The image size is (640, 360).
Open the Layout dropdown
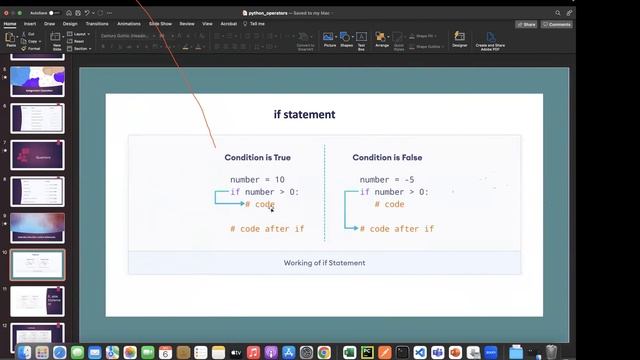[x=78, y=34]
